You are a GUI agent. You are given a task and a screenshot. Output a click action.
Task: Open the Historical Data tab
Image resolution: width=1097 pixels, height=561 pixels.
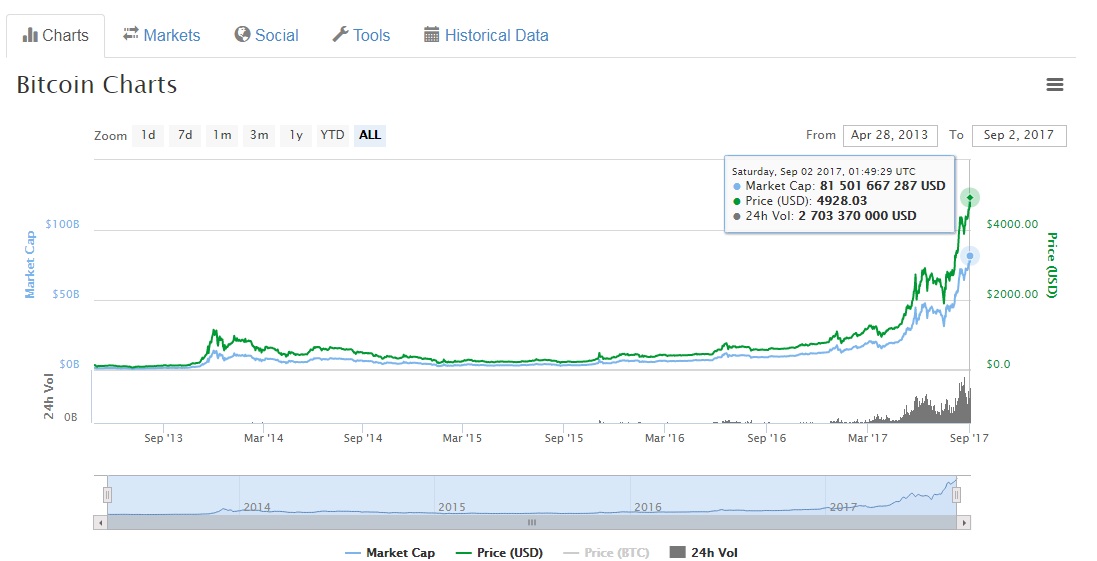tap(486, 35)
